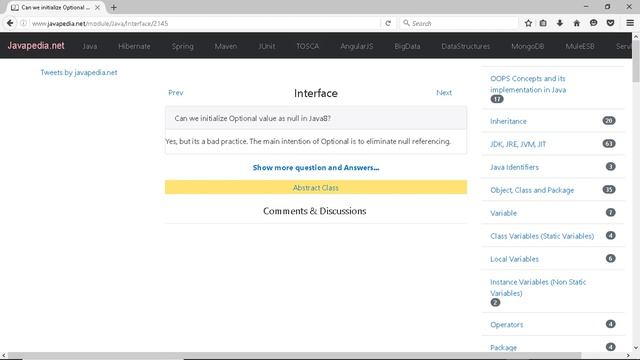Click the scroll down arrow of vertical scrollbar
Viewport: 640px width, 360px height.
pyautogui.click(x=636, y=348)
